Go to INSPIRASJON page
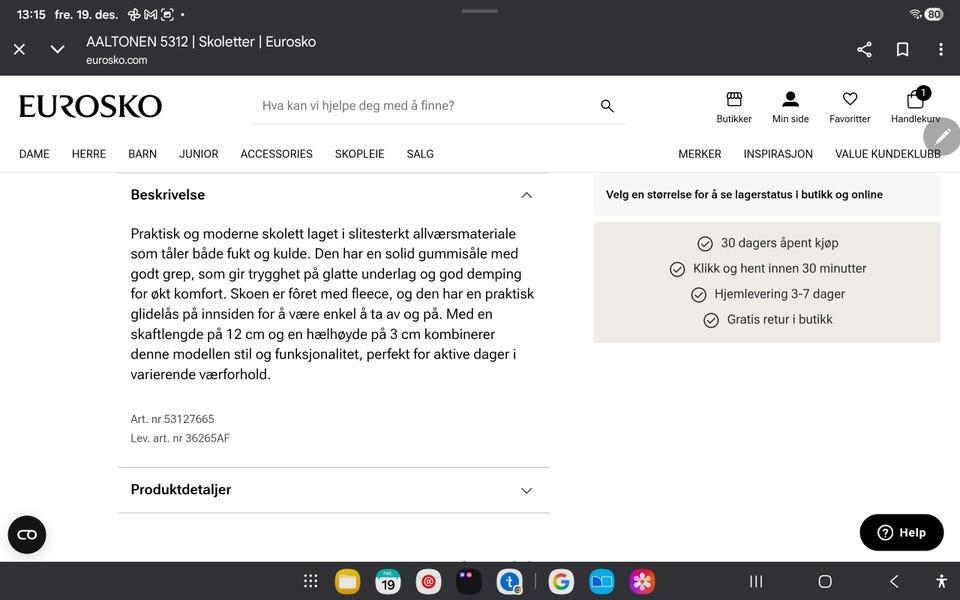This screenshot has height=600, width=960. [x=778, y=154]
